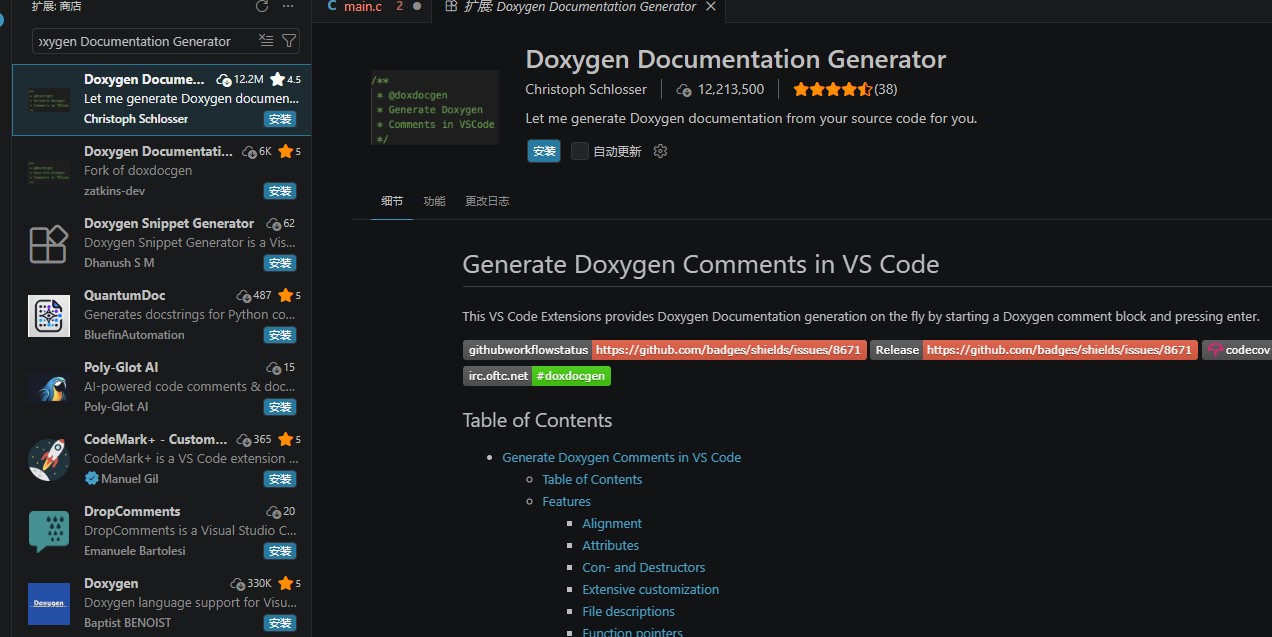Open the Features contents link
This screenshot has width=1272, height=637.
(x=566, y=501)
